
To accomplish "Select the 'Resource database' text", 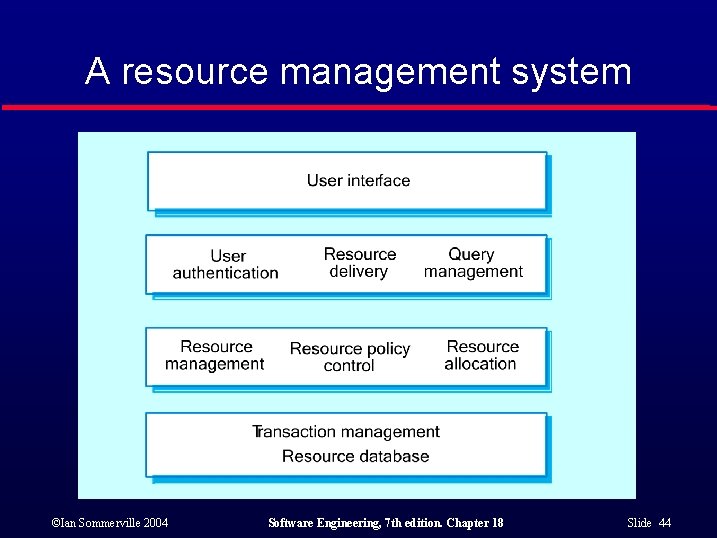I will (355, 456).
